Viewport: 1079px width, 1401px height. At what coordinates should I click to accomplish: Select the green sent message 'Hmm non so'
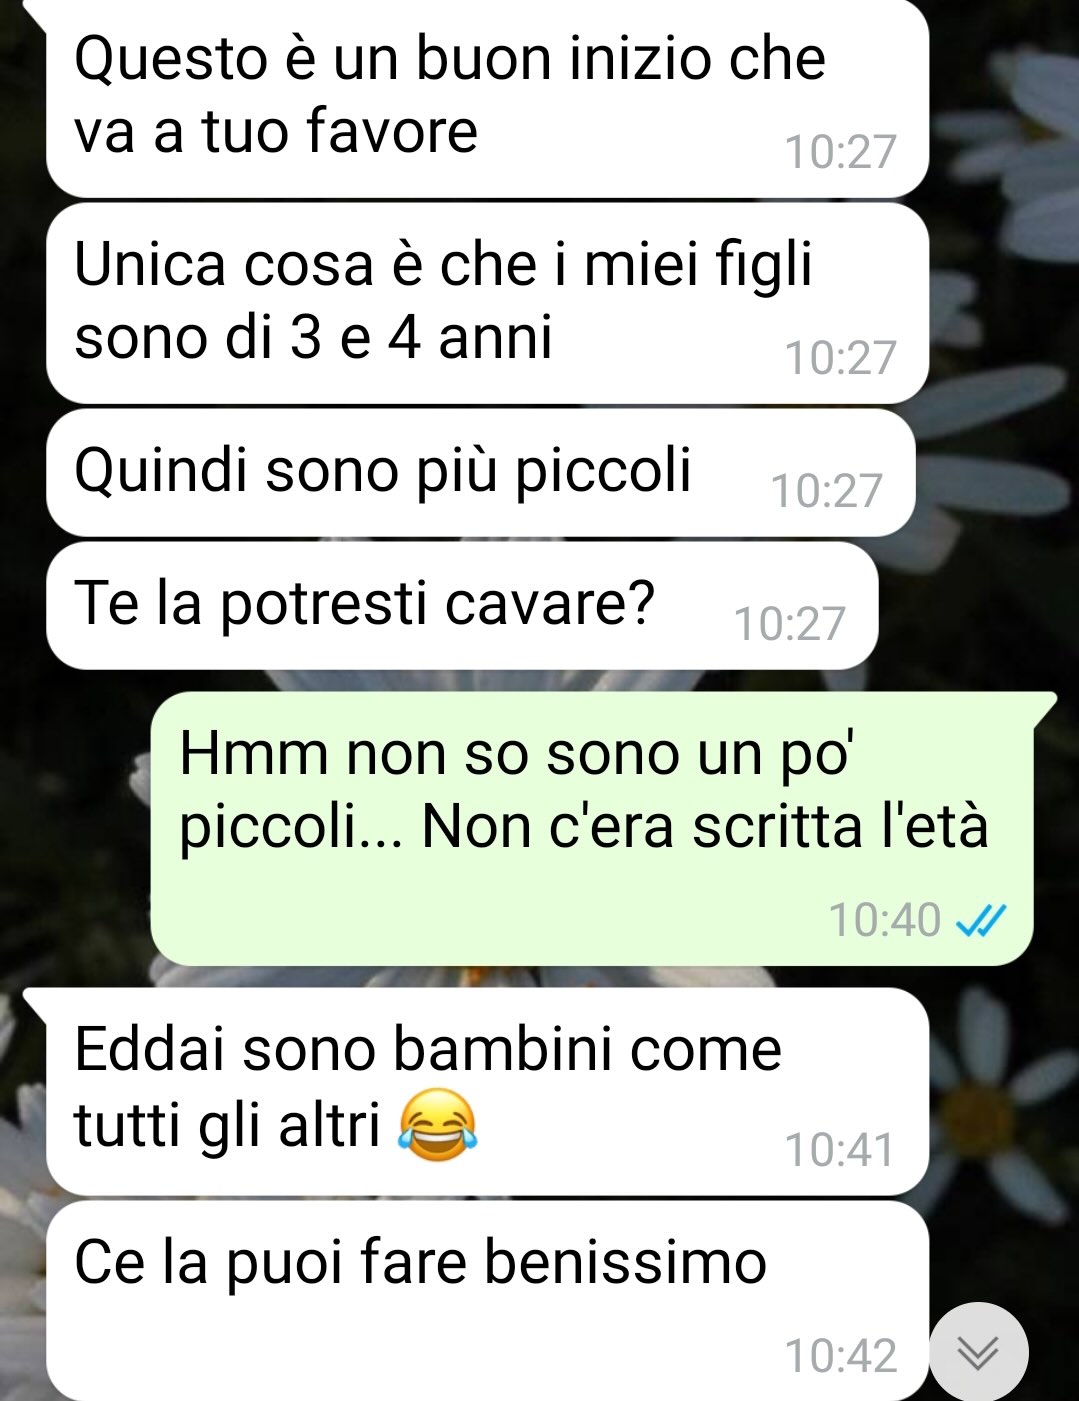click(x=592, y=828)
